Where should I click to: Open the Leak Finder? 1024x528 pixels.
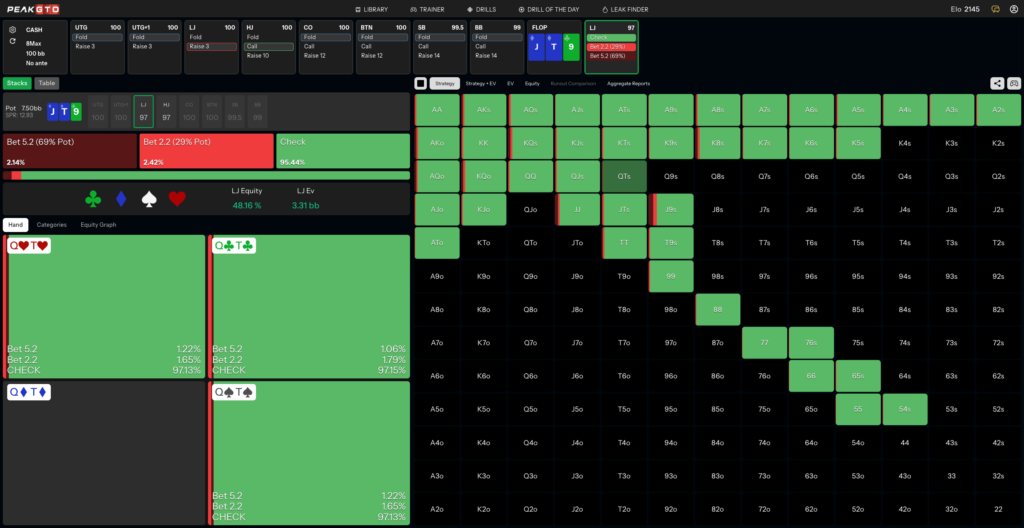[624, 9]
